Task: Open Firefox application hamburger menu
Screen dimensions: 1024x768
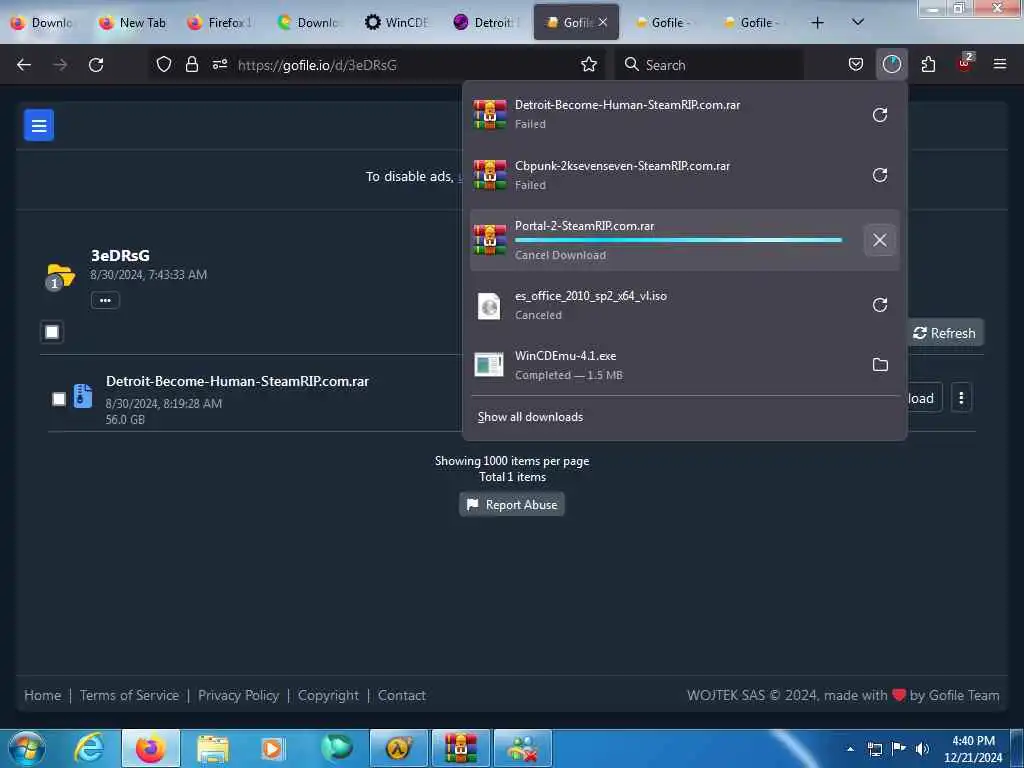Action: coord(999,64)
